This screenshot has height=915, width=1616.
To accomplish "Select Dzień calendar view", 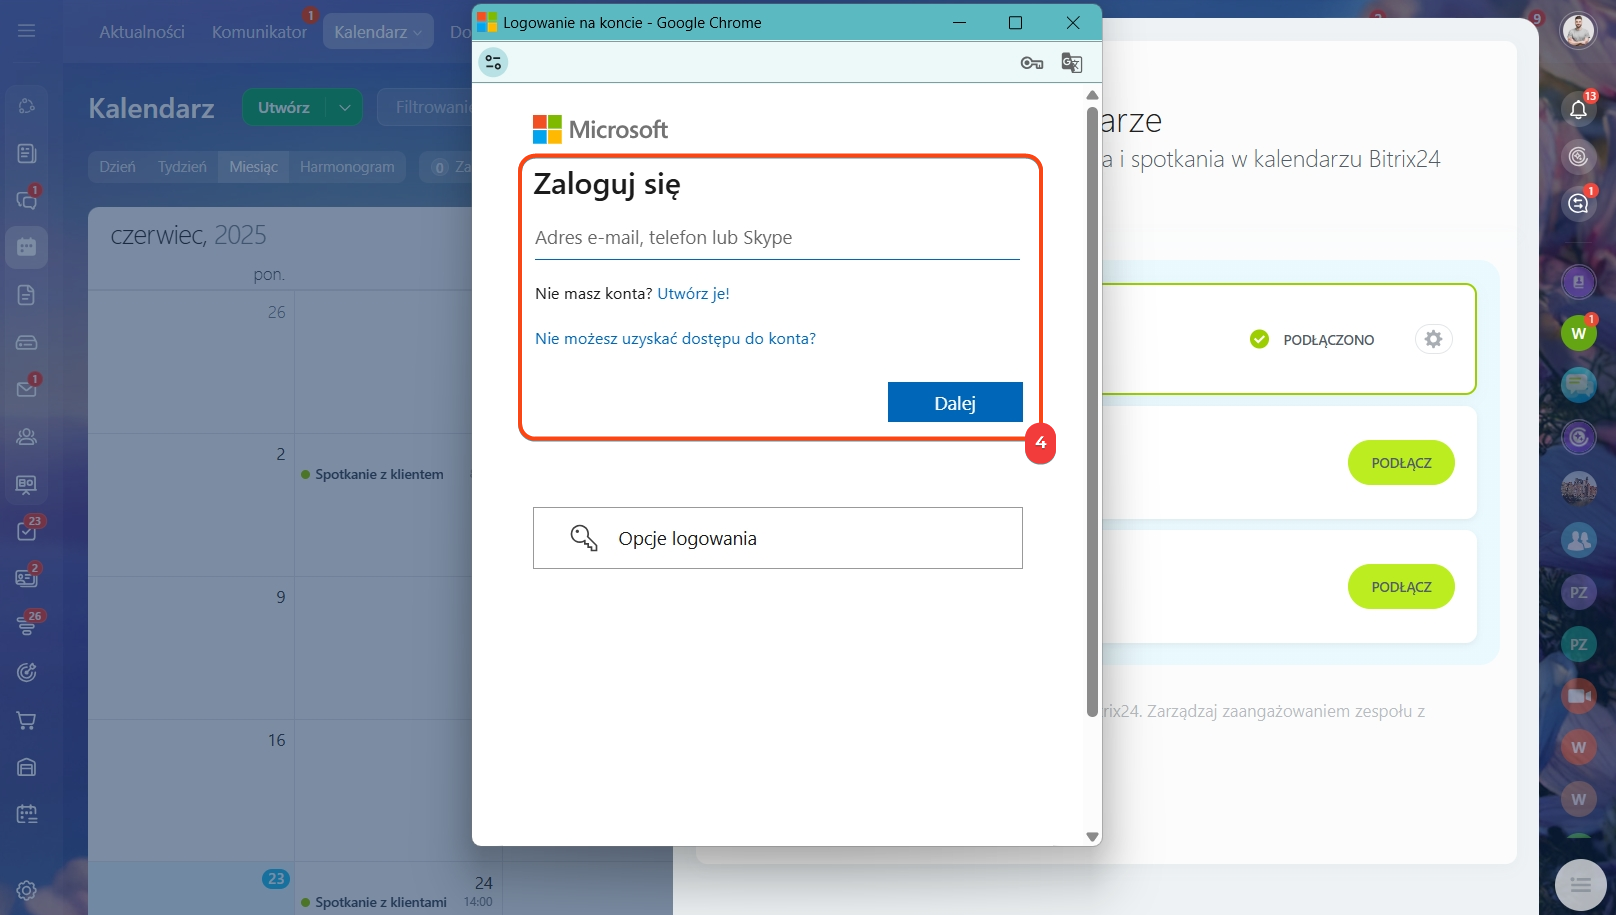I will (117, 167).
